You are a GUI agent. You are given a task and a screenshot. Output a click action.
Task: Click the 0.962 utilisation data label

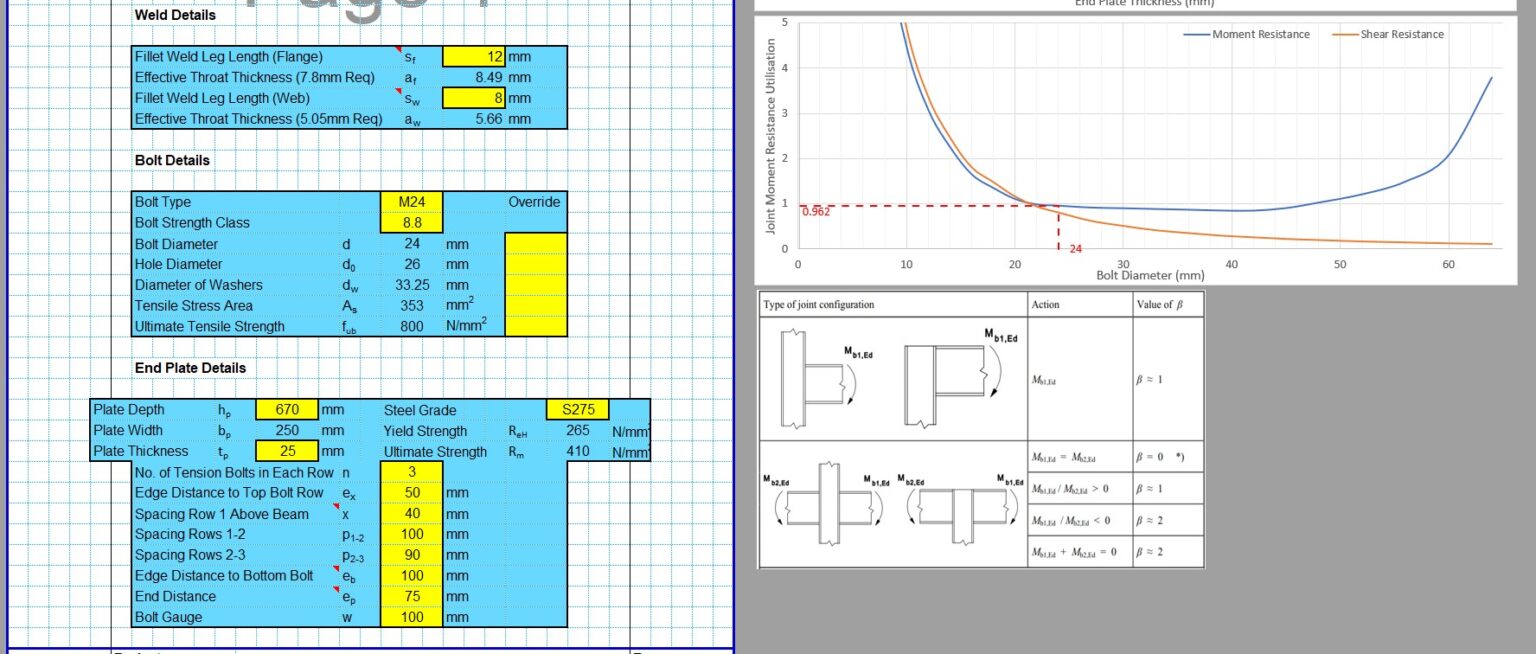click(x=816, y=212)
